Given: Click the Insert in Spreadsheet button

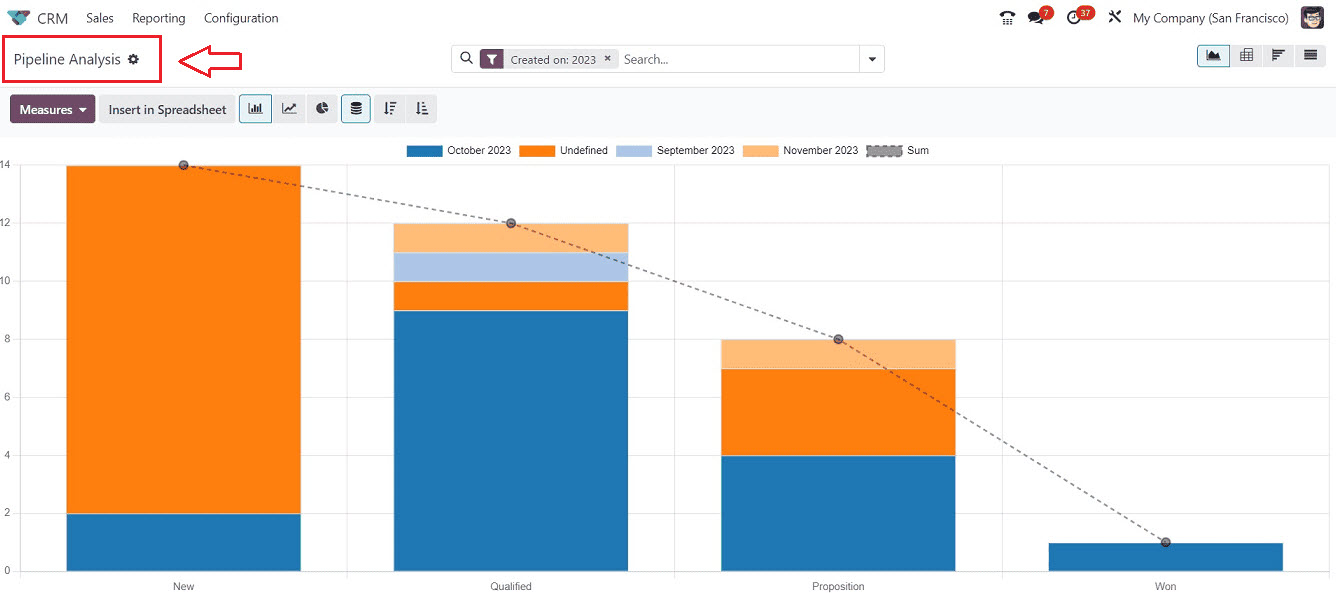Looking at the screenshot, I should coord(167,109).
